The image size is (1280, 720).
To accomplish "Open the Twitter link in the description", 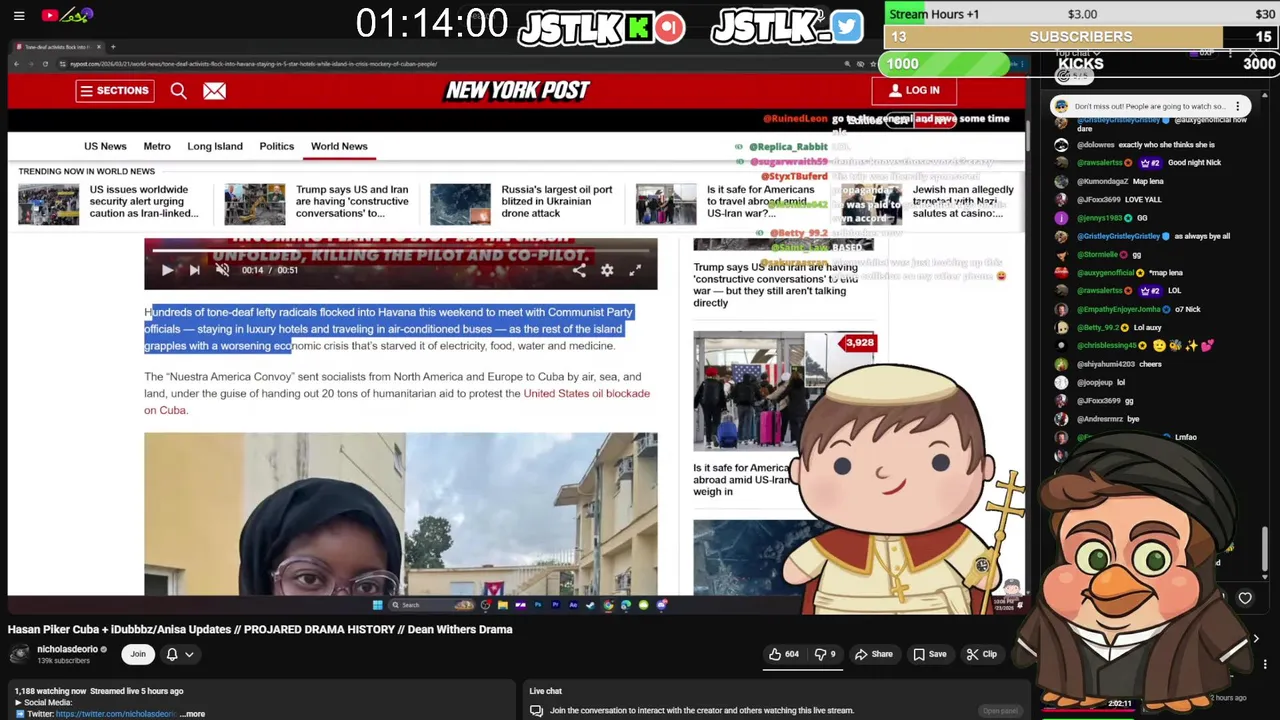I will (x=116, y=714).
